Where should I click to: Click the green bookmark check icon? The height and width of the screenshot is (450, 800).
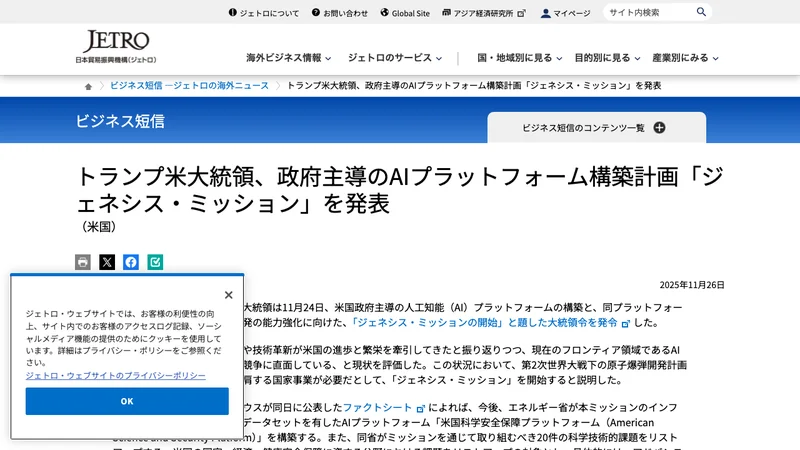tap(155, 262)
